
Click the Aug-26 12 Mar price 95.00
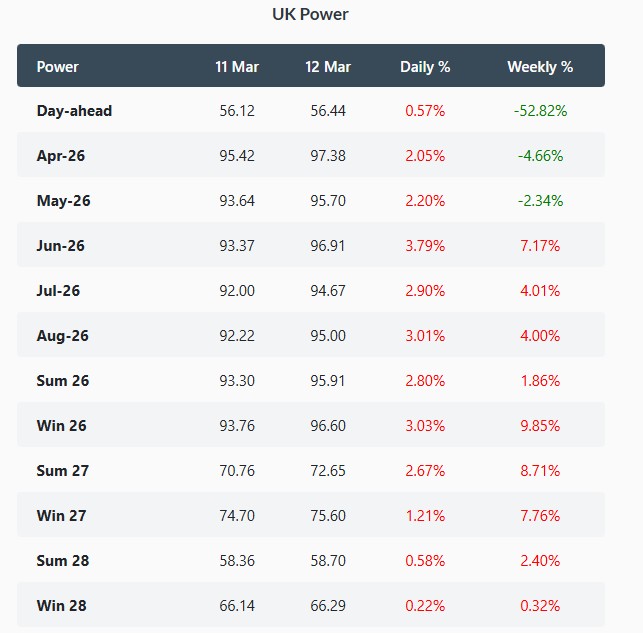tap(328, 336)
